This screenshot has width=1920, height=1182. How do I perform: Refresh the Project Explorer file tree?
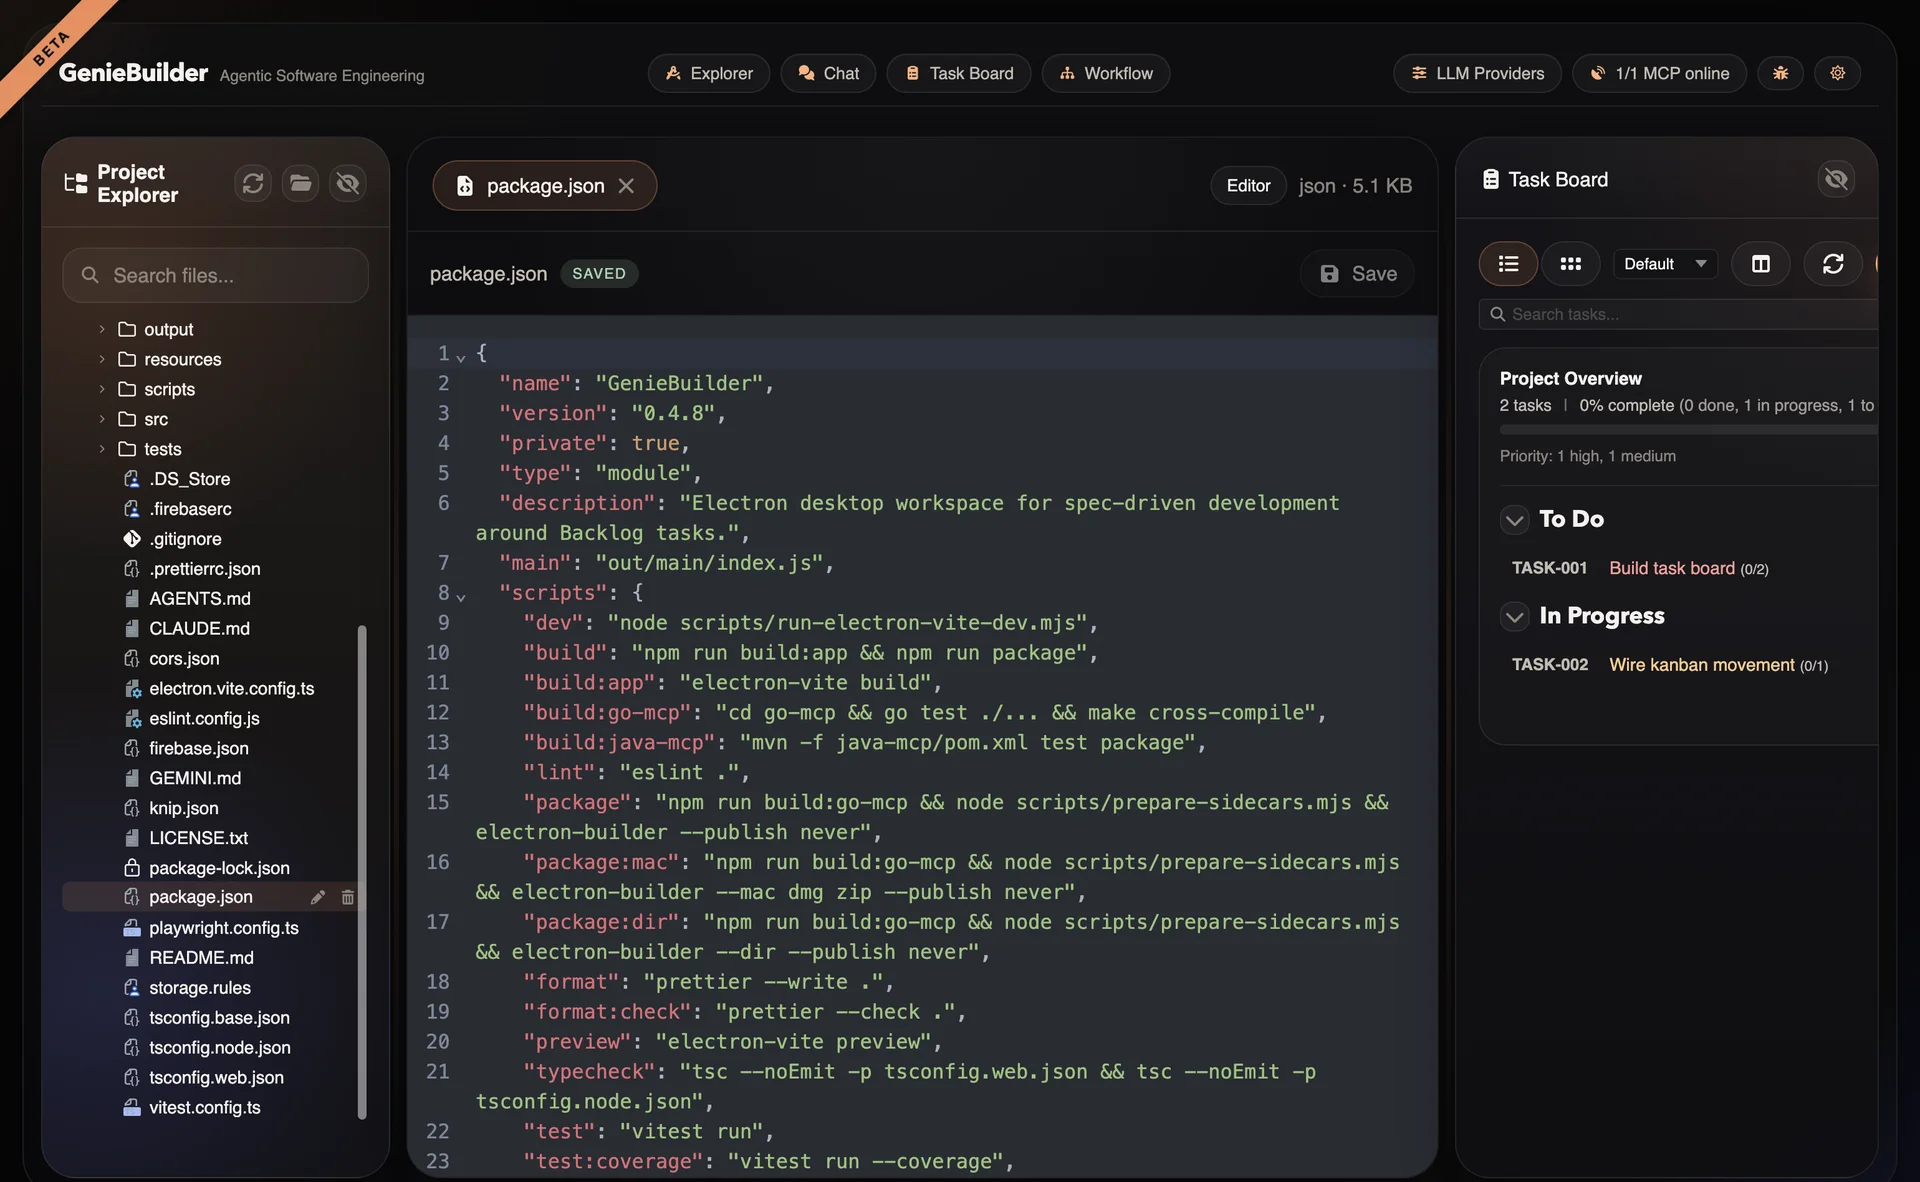pyautogui.click(x=252, y=183)
